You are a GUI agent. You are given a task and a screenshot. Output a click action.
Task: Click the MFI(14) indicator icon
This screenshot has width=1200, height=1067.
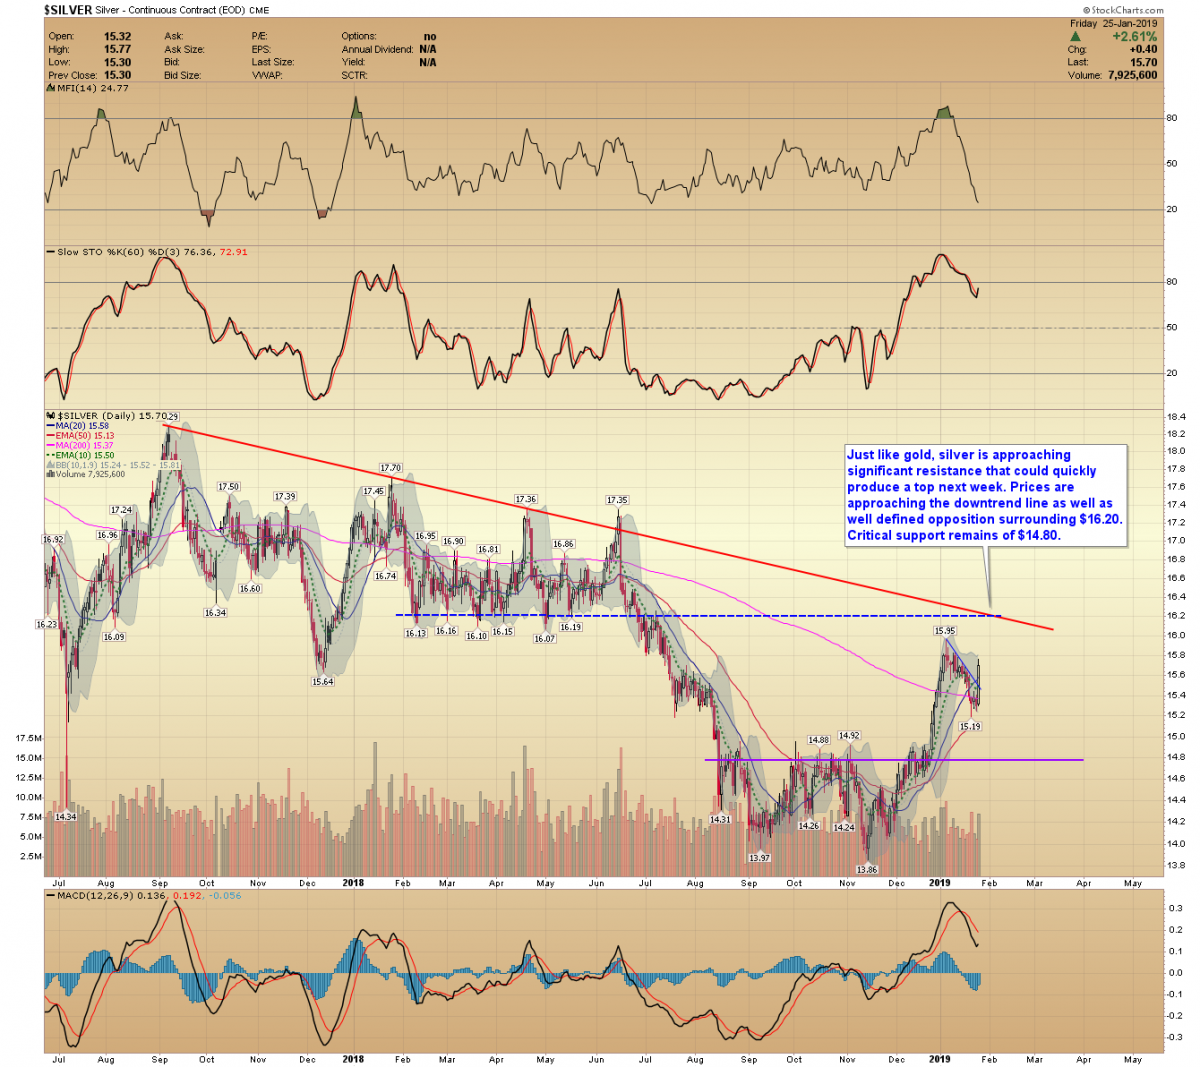tap(51, 88)
